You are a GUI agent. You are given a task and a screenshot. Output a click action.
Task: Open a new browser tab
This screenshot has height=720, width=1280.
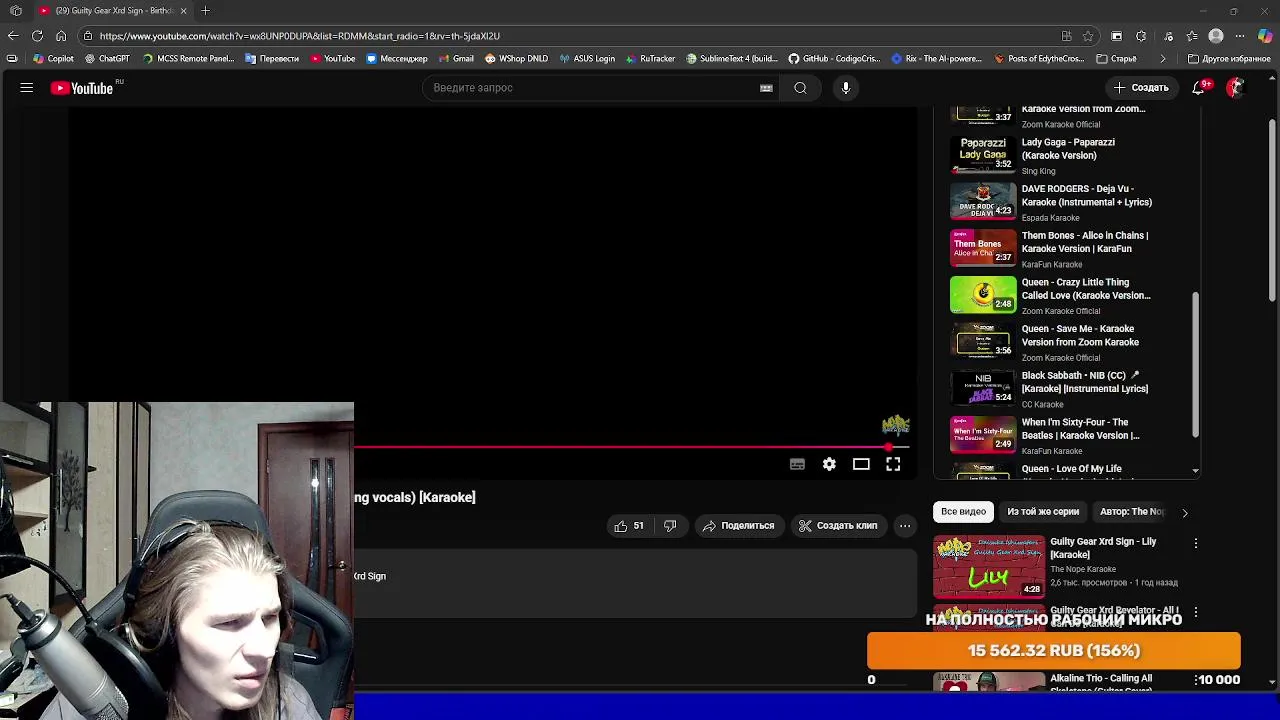point(205,11)
